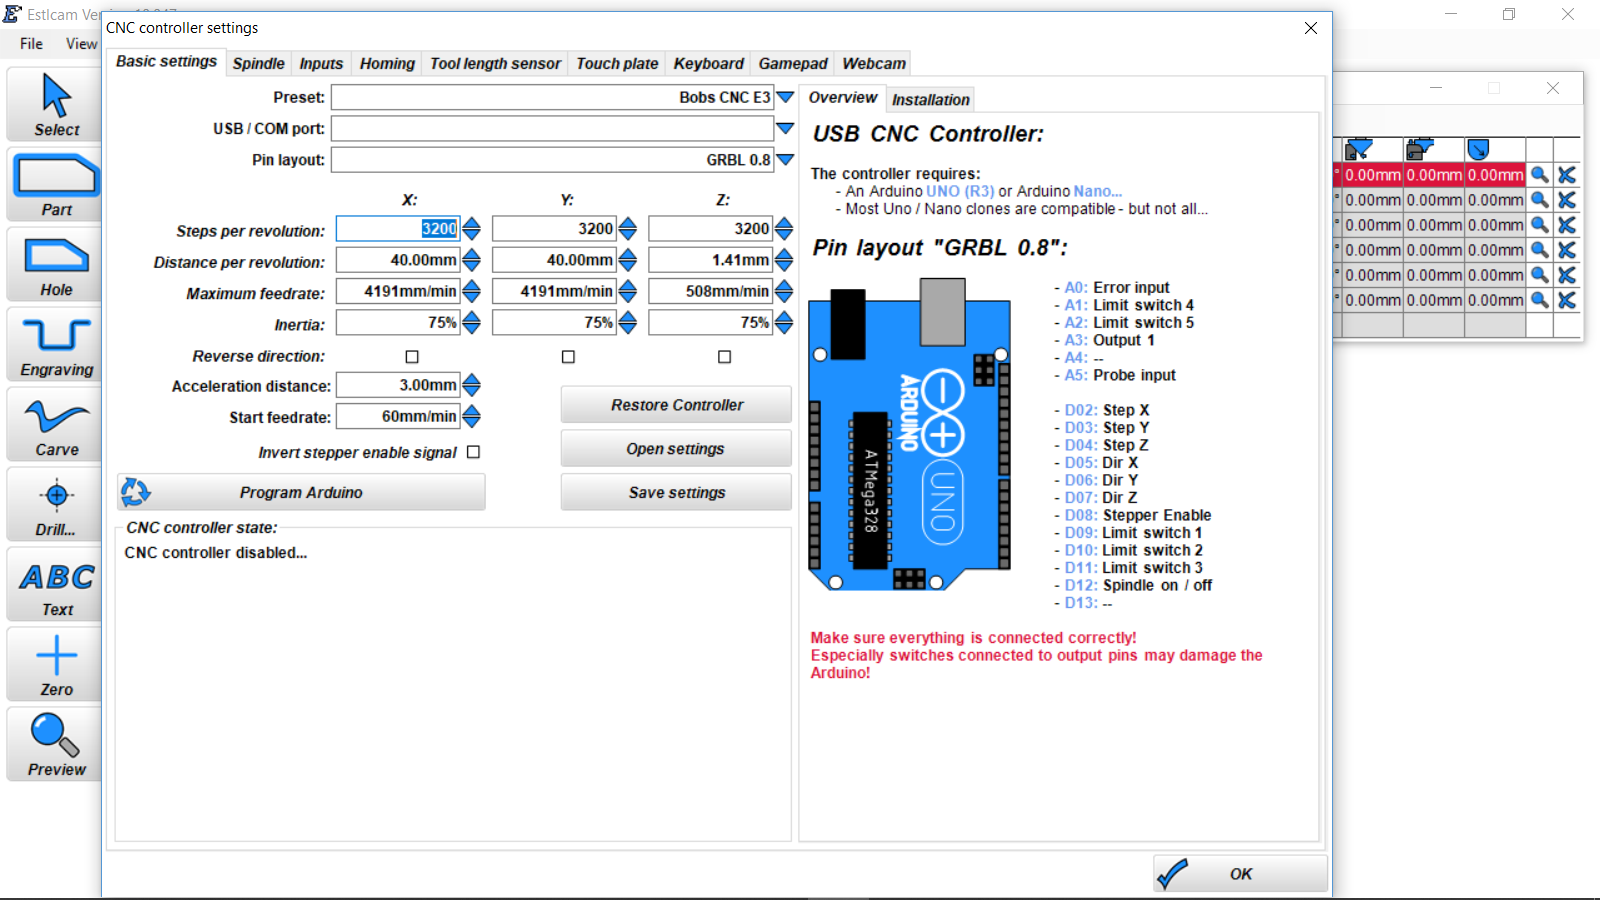
Task: Expand the Pin layout dropdown
Action: coord(786,160)
